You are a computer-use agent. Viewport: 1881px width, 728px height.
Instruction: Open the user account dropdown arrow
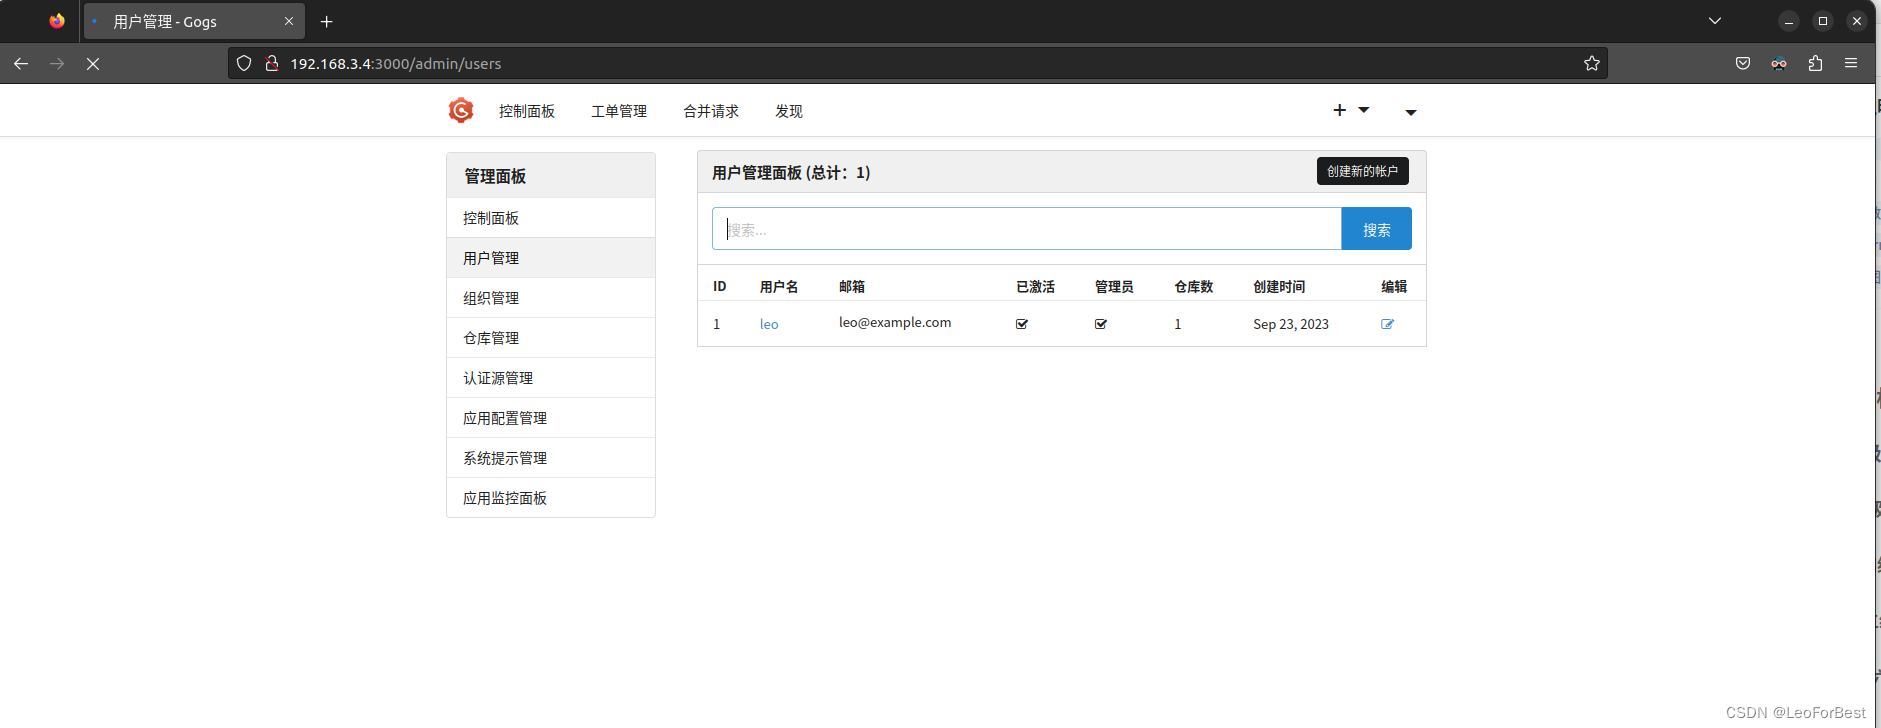(1411, 112)
